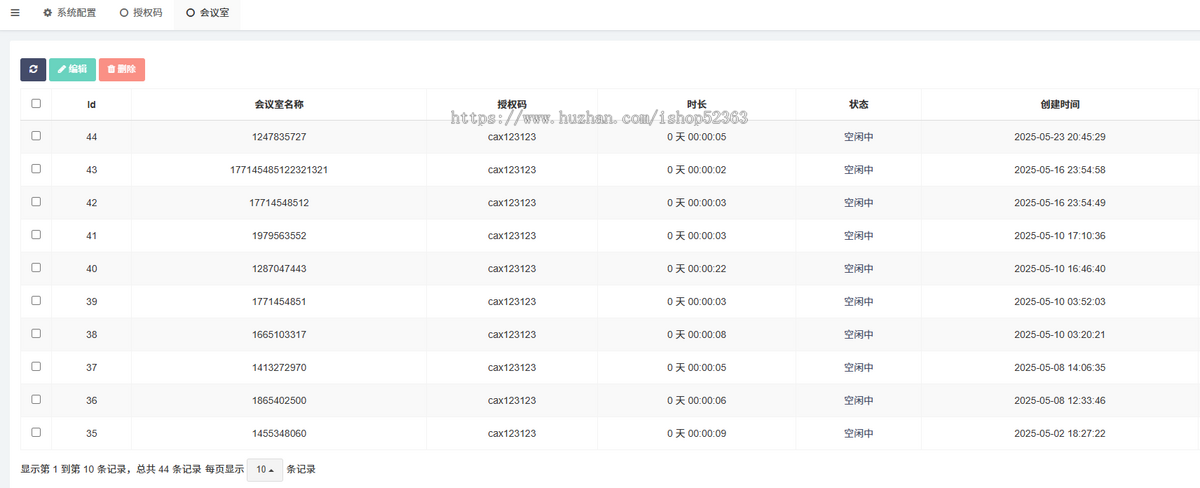Click the Id cell 37
1200x488 pixels.
tap(91, 368)
